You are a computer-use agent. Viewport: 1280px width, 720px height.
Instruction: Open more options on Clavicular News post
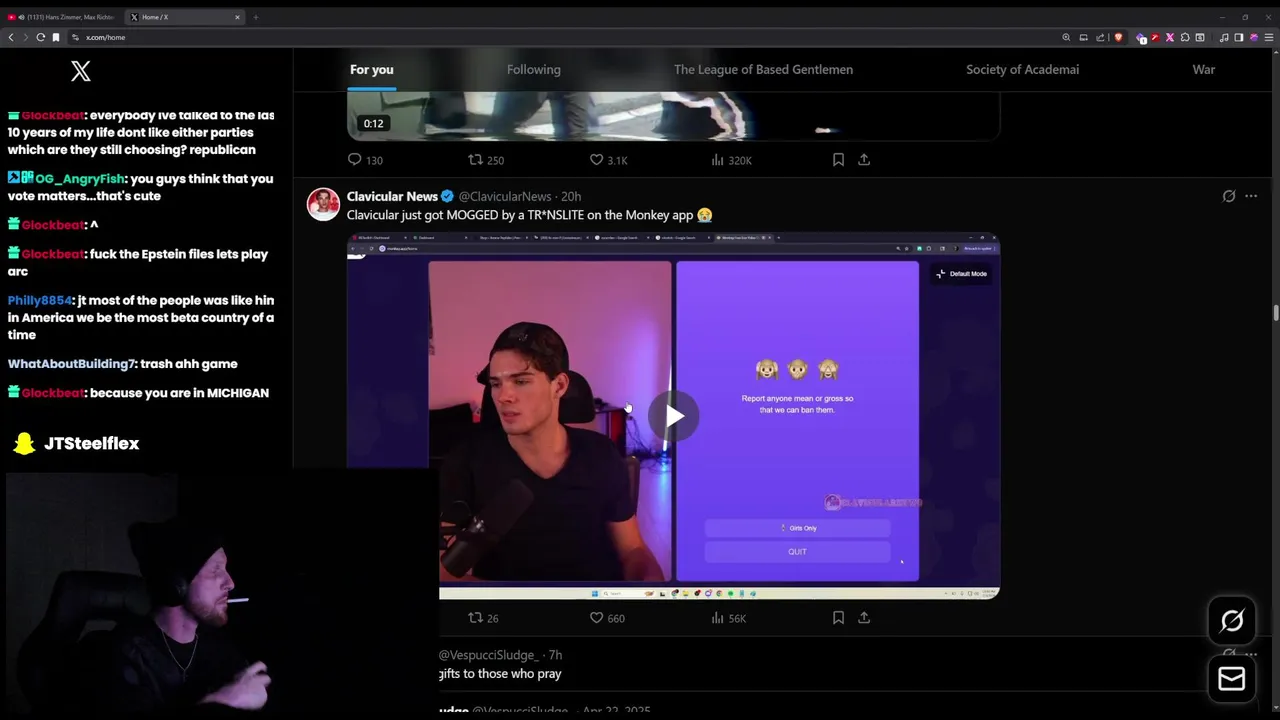(x=1251, y=196)
